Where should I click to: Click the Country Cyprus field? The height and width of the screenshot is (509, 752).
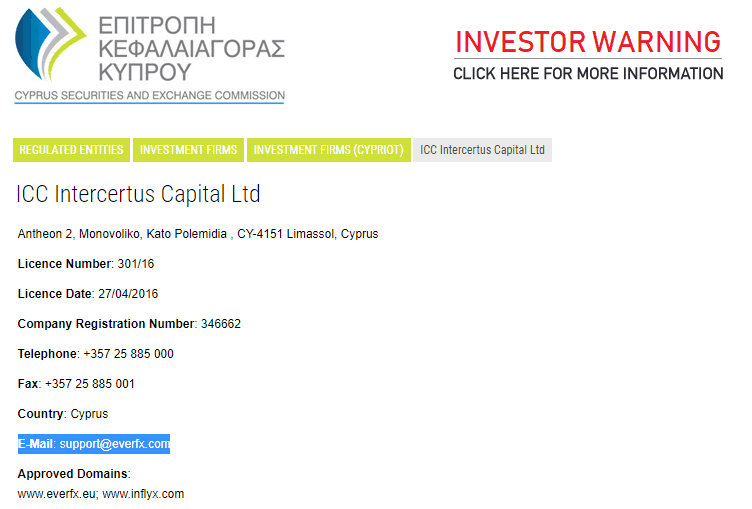[89, 414]
